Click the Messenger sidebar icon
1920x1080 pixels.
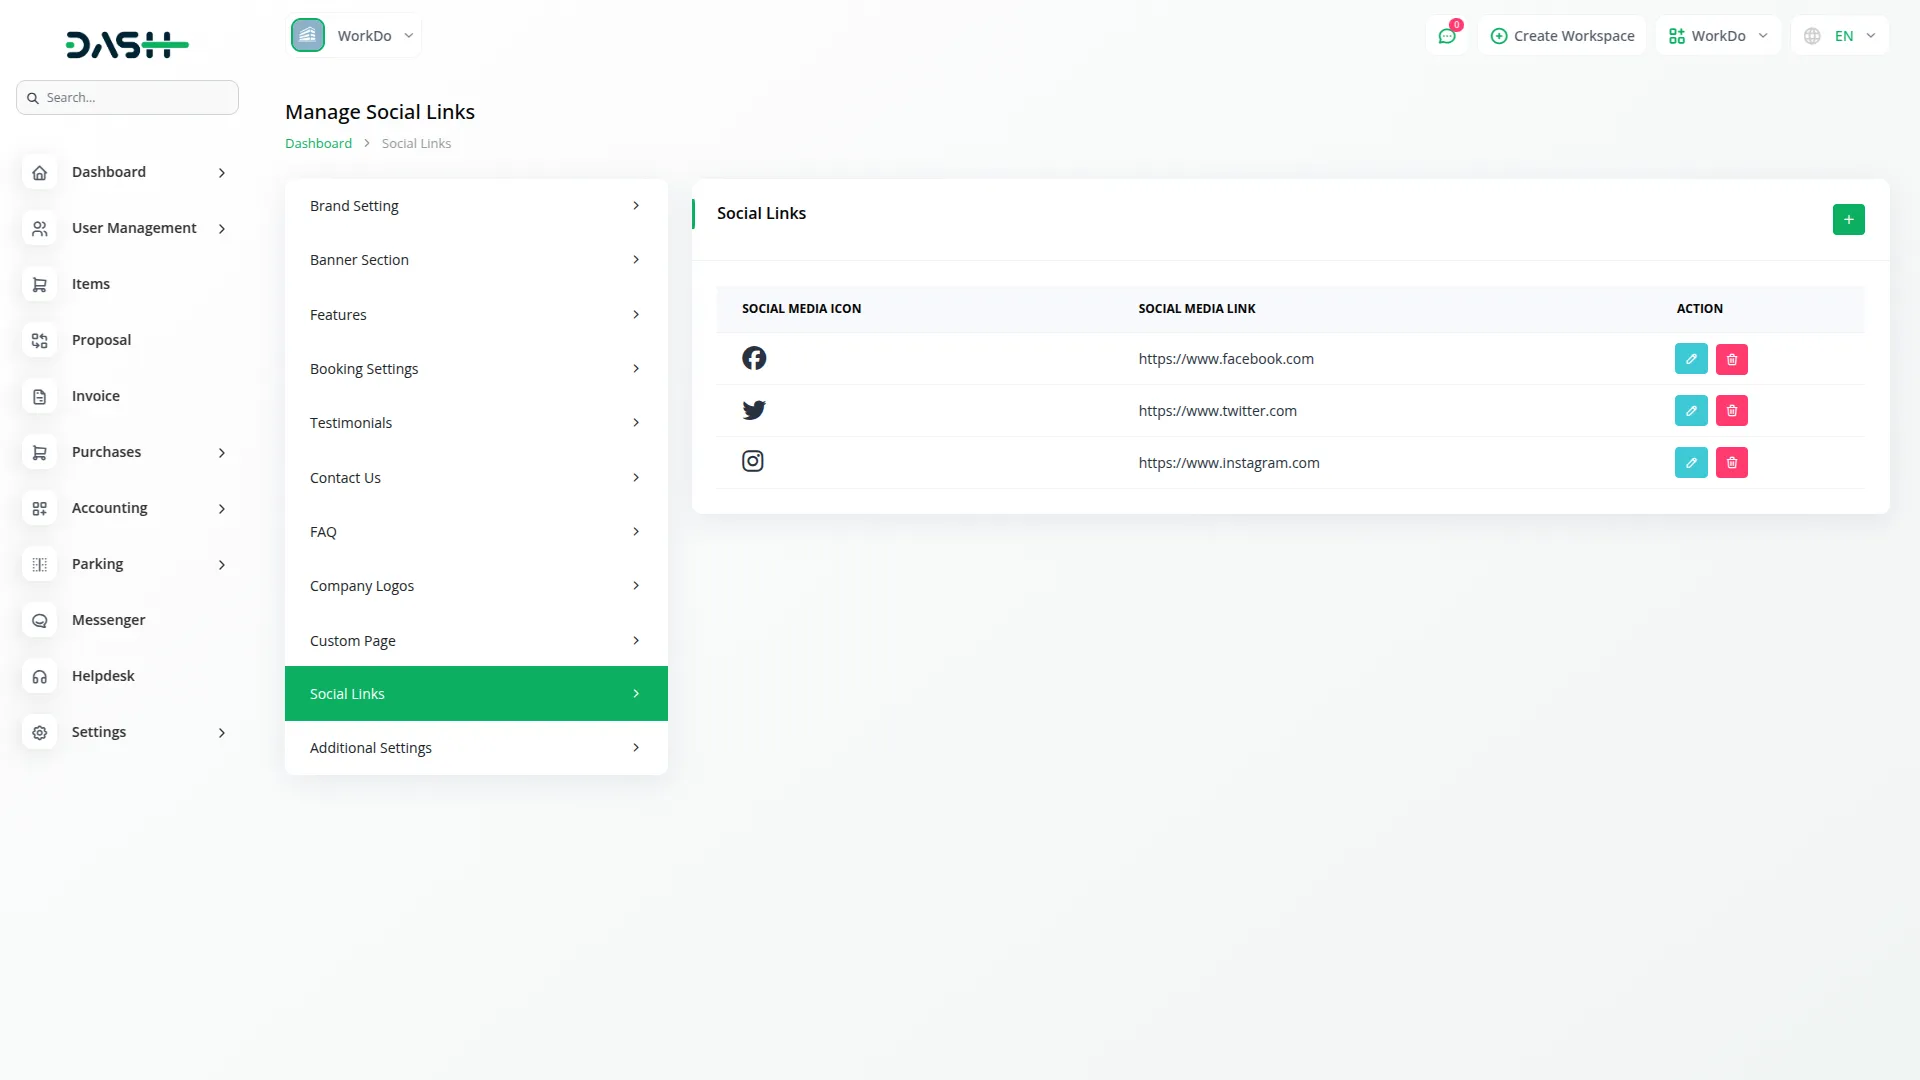click(x=40, y=621)
